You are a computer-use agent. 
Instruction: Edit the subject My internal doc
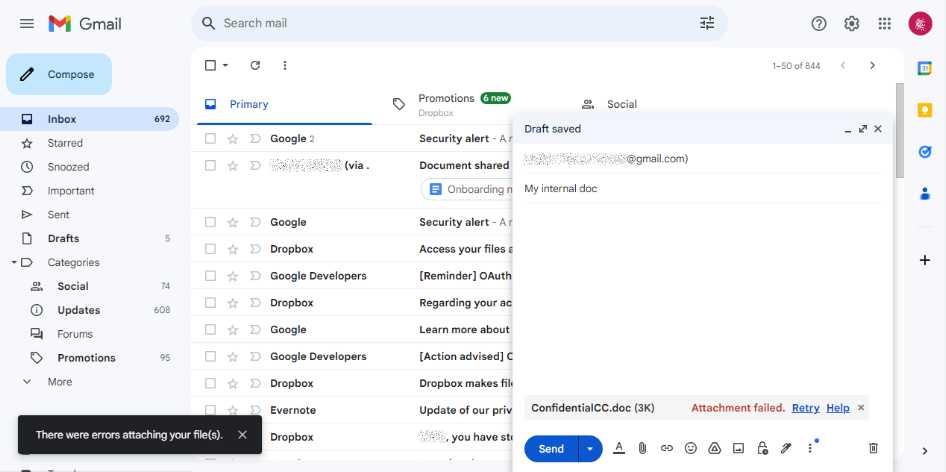tap(702, 188)
